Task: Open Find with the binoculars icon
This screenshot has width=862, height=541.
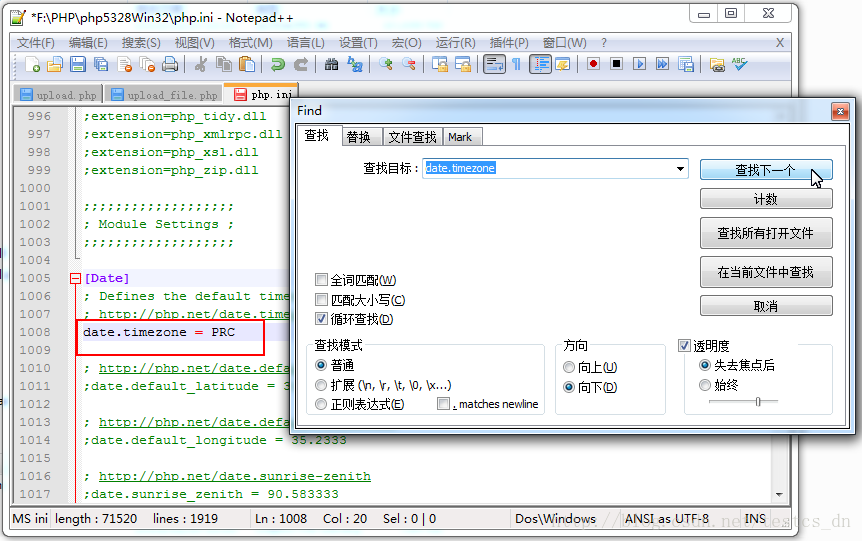Action: tap(331, 64)
